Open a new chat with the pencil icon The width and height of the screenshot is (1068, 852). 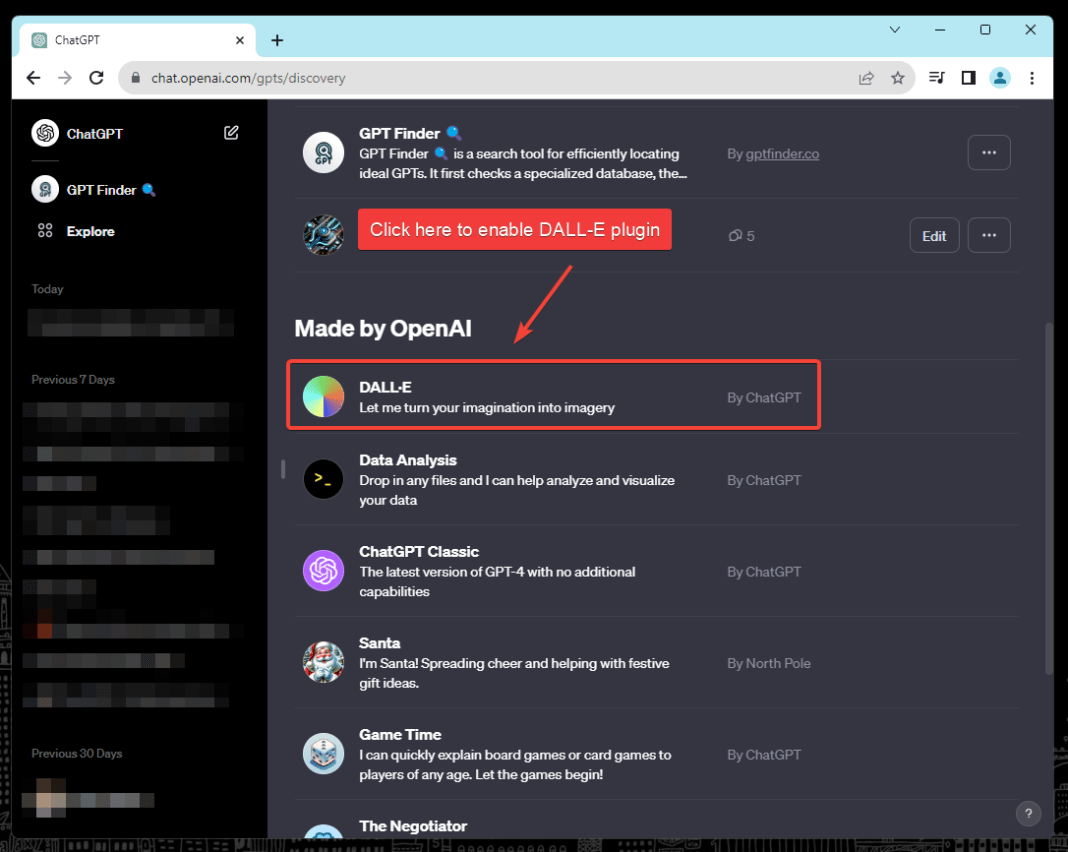[x=231, y=132]
